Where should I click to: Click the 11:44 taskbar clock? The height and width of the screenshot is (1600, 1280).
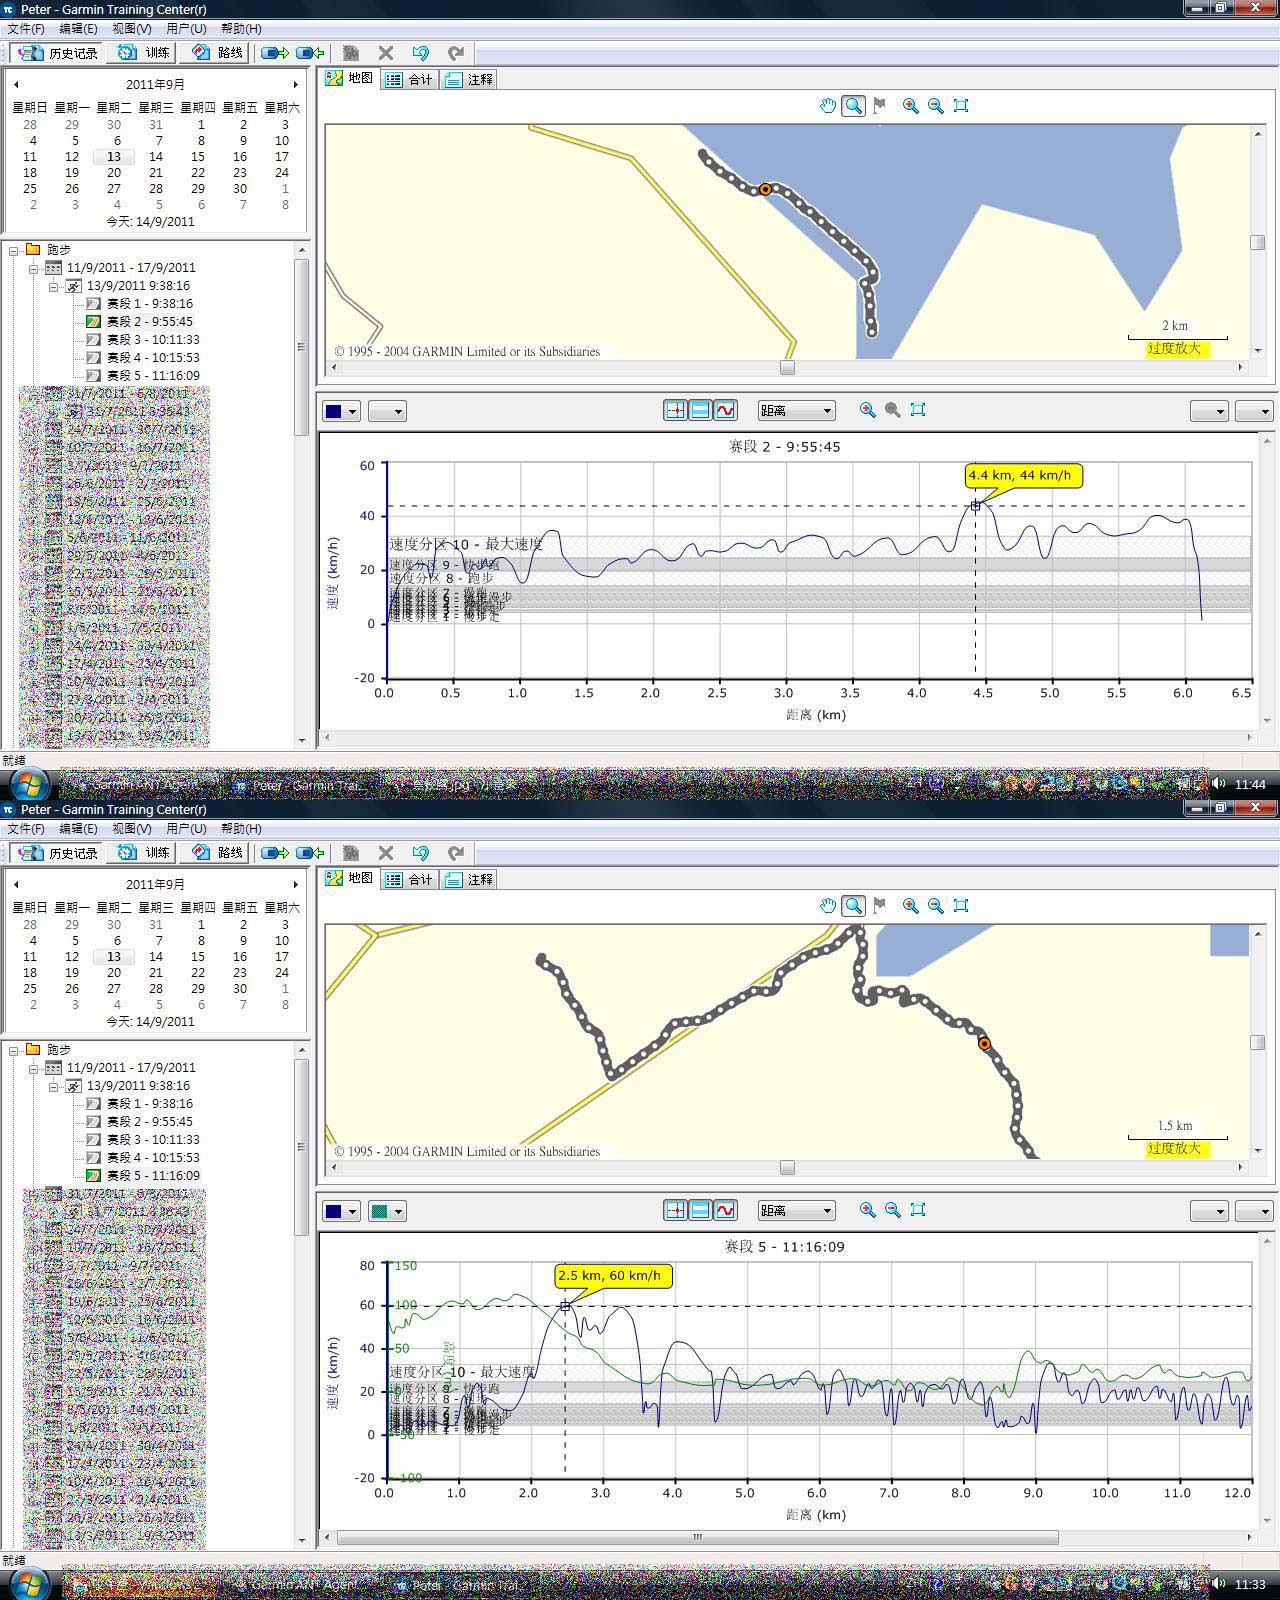[1250, 785]
